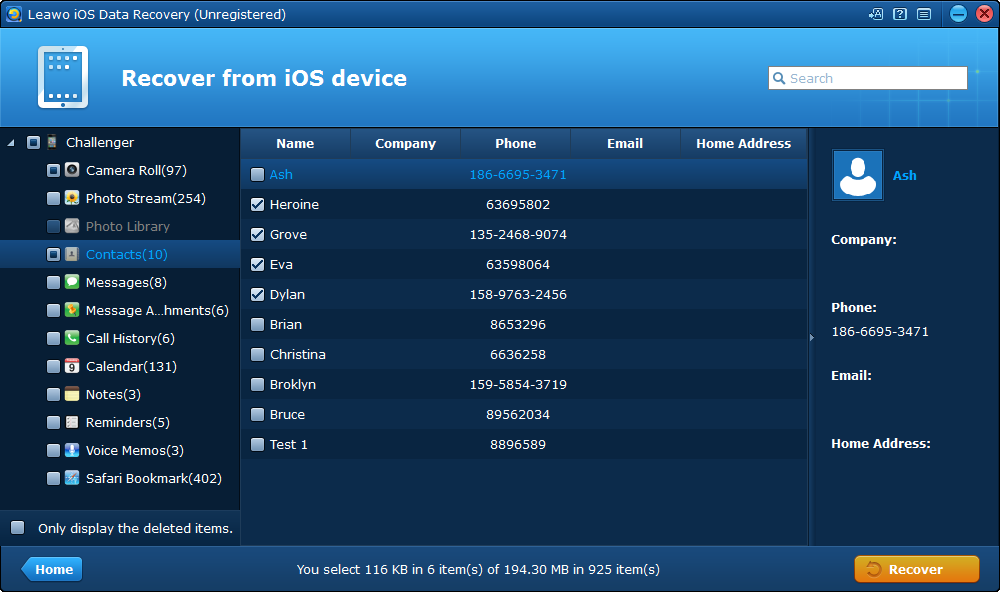Check the Ash contact checkbox
1000x592 pixels.
pyautogui.click(x=258, y=175)
